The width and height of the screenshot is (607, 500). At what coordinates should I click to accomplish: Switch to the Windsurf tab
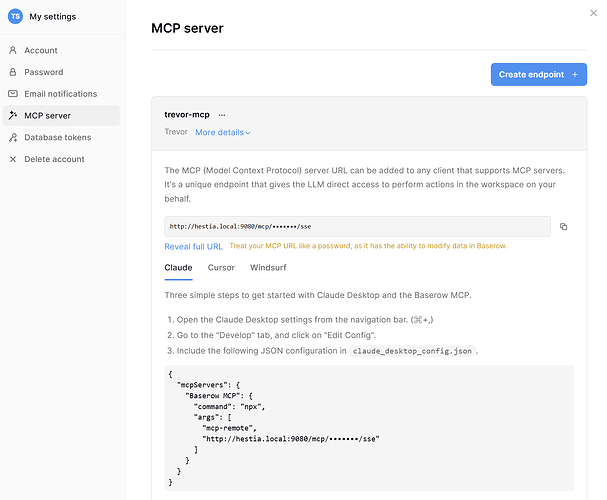(268, 268)
